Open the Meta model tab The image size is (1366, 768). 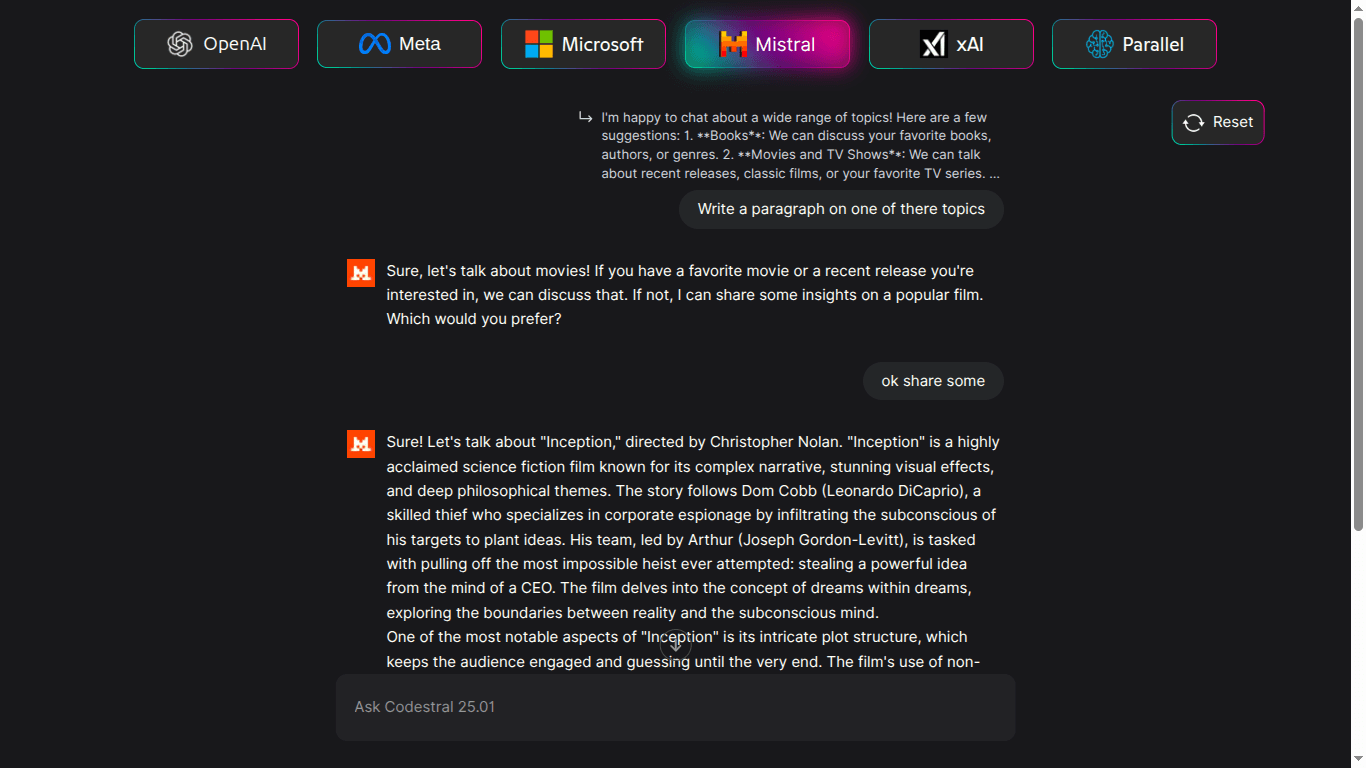[399, 43]
